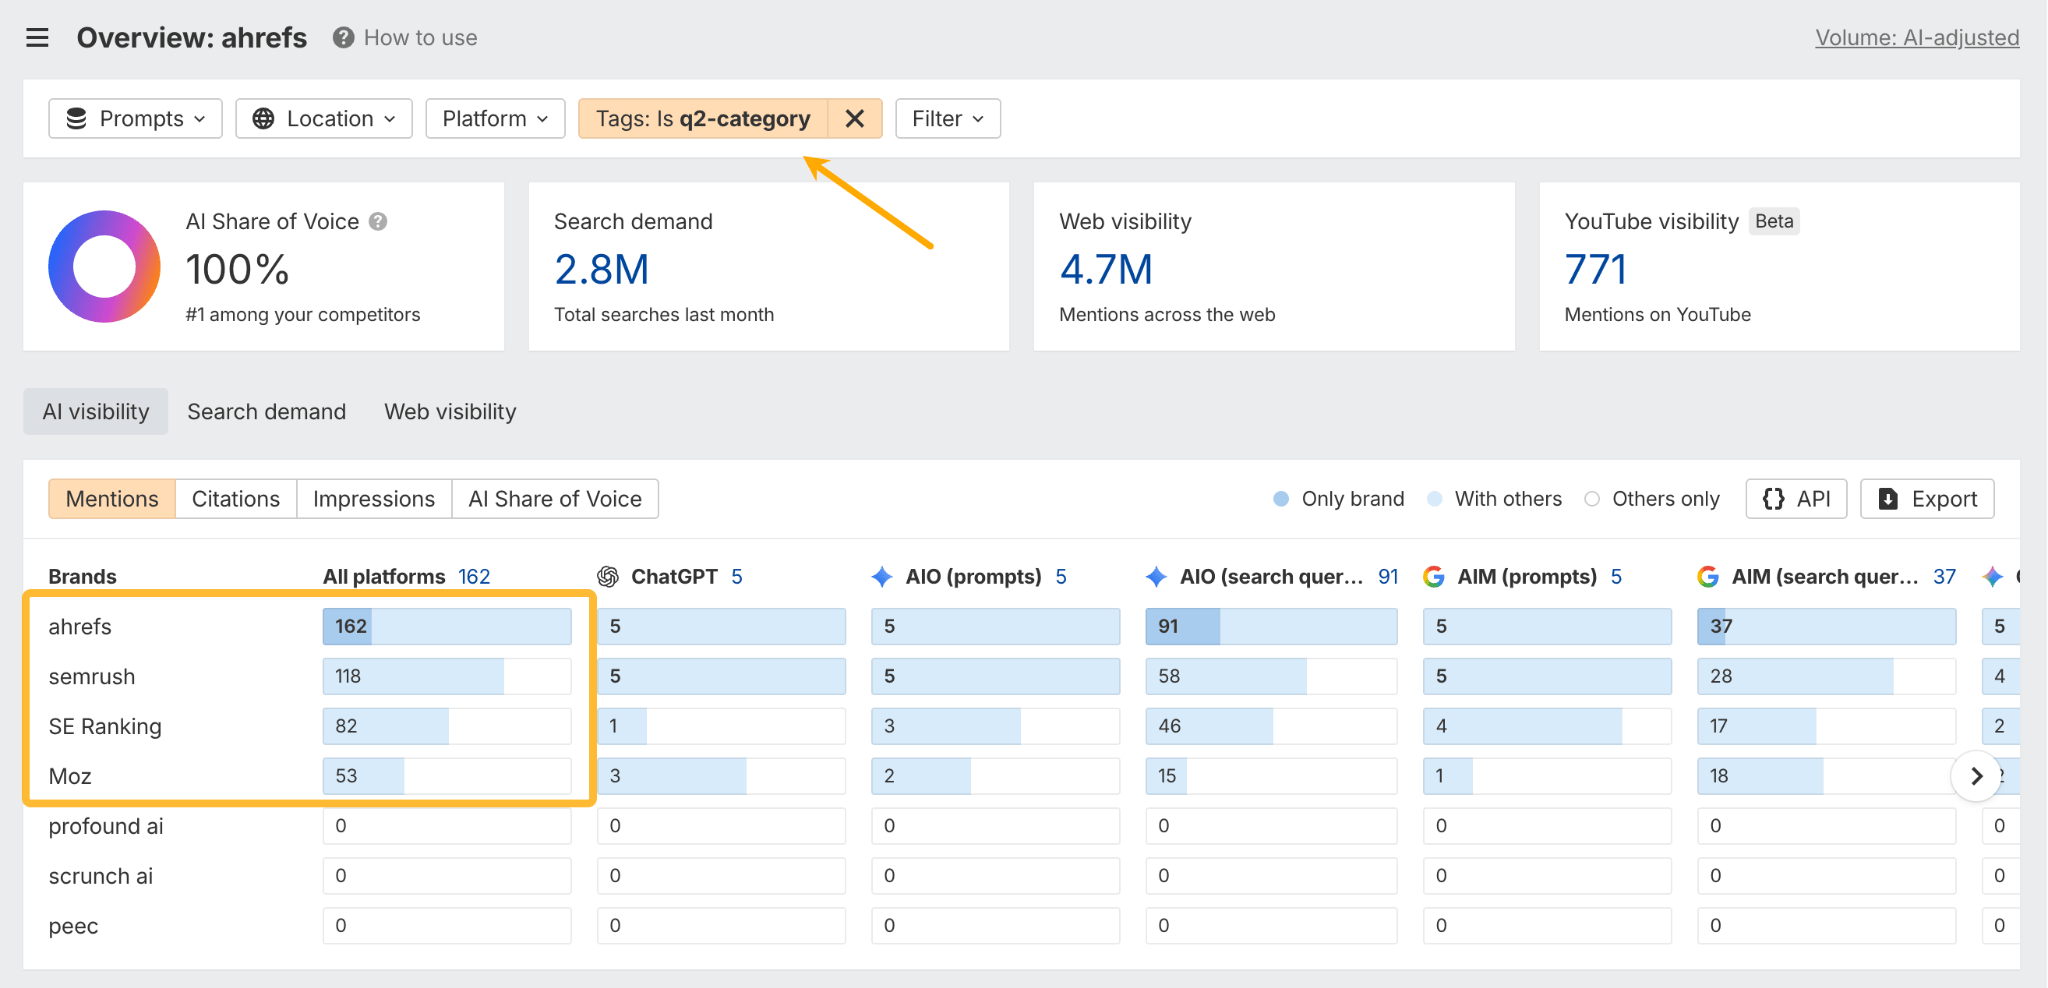Click the Moz All platforms bar 53
The width and height of the screenshot is (2048, 988).
tap(447, 776)
